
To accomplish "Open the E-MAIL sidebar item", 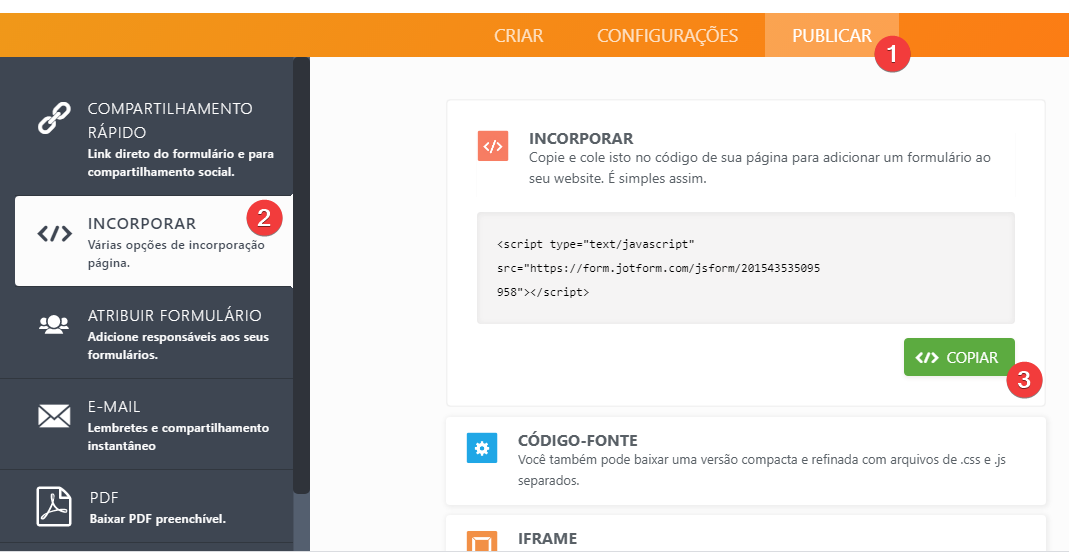I will [147, 425].
